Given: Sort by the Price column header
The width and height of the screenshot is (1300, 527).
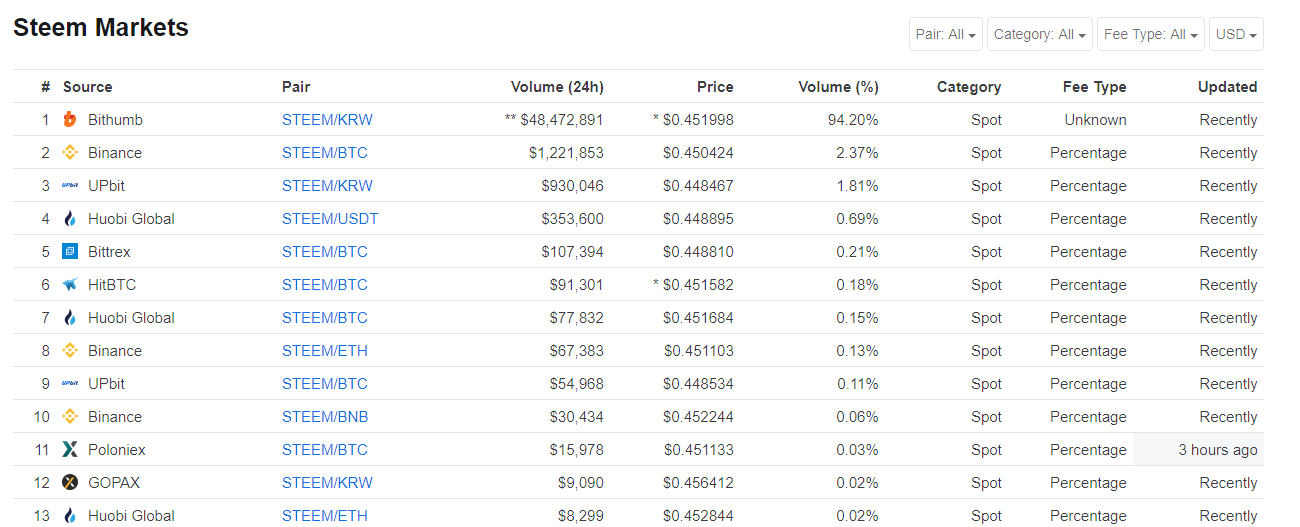Looking at the screenshot, I should 715,87.
